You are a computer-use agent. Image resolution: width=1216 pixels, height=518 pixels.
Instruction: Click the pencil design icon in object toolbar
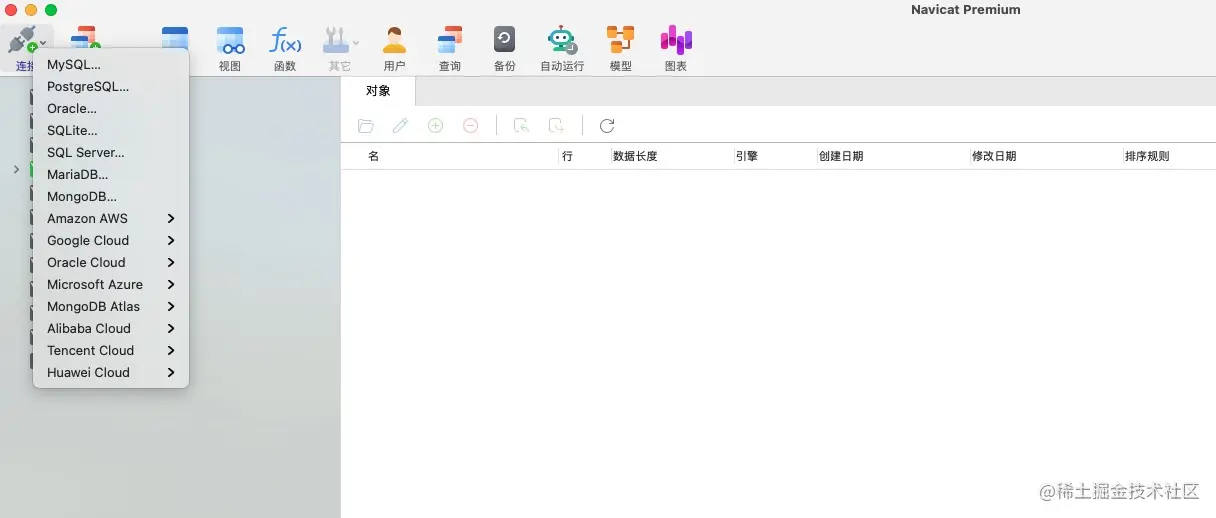tap(400, 126)
